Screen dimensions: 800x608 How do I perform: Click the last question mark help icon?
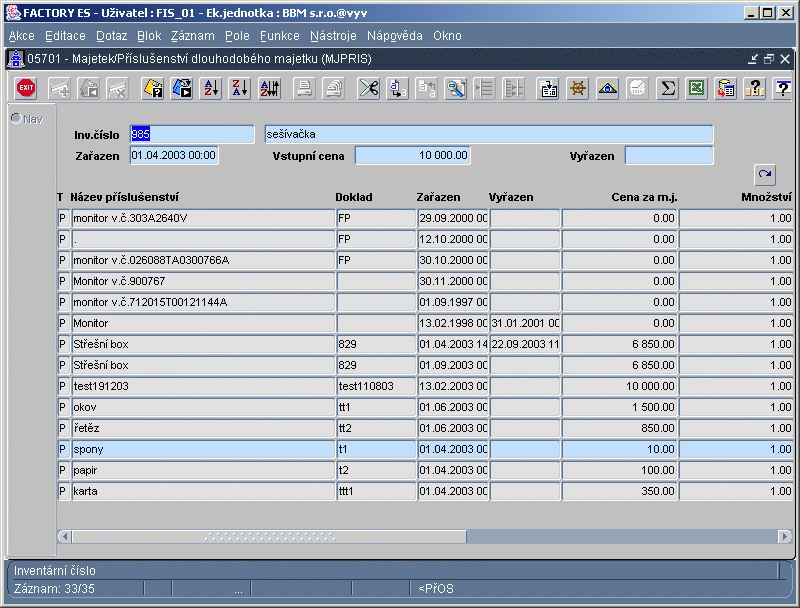pyautogui.click(x=783, y=88)
